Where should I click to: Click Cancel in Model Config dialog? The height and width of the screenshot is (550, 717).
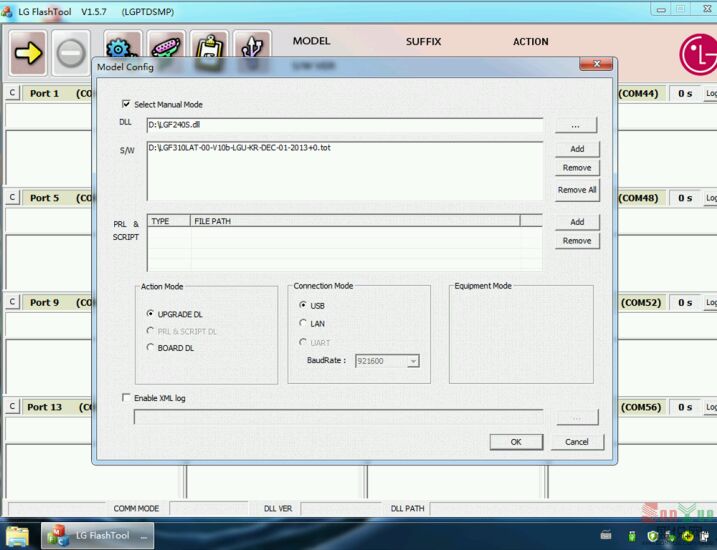tap(577, 442)
